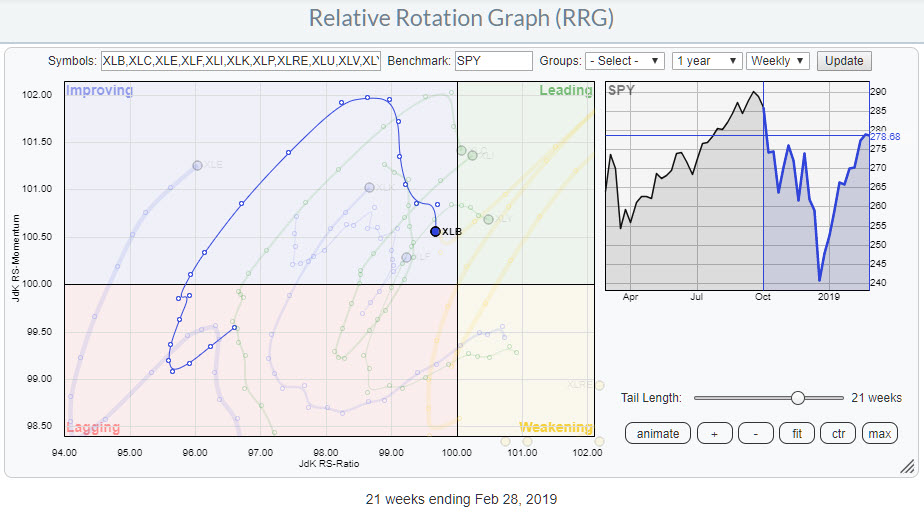The height and width of the screenshot is (512, 924).
Task: Click the faded XLK sector marker
Action: [369, 187]
